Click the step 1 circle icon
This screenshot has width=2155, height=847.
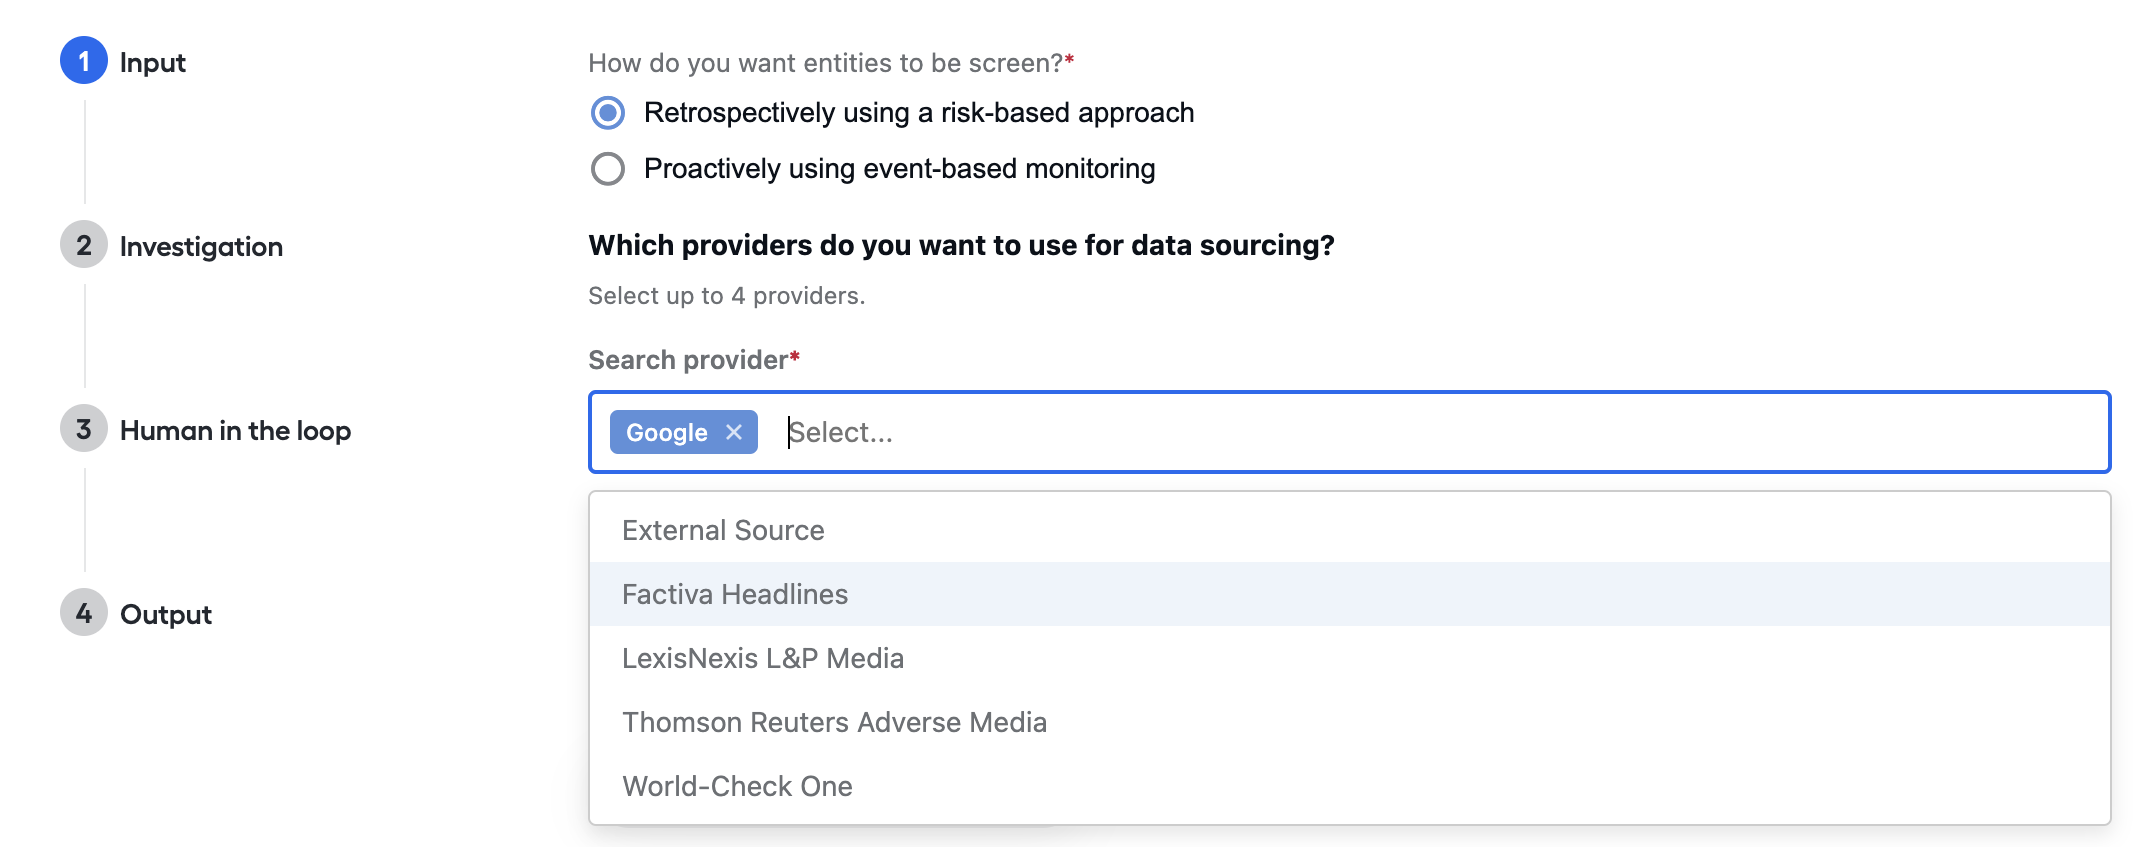pyautogui.click(x=84, y=61)
